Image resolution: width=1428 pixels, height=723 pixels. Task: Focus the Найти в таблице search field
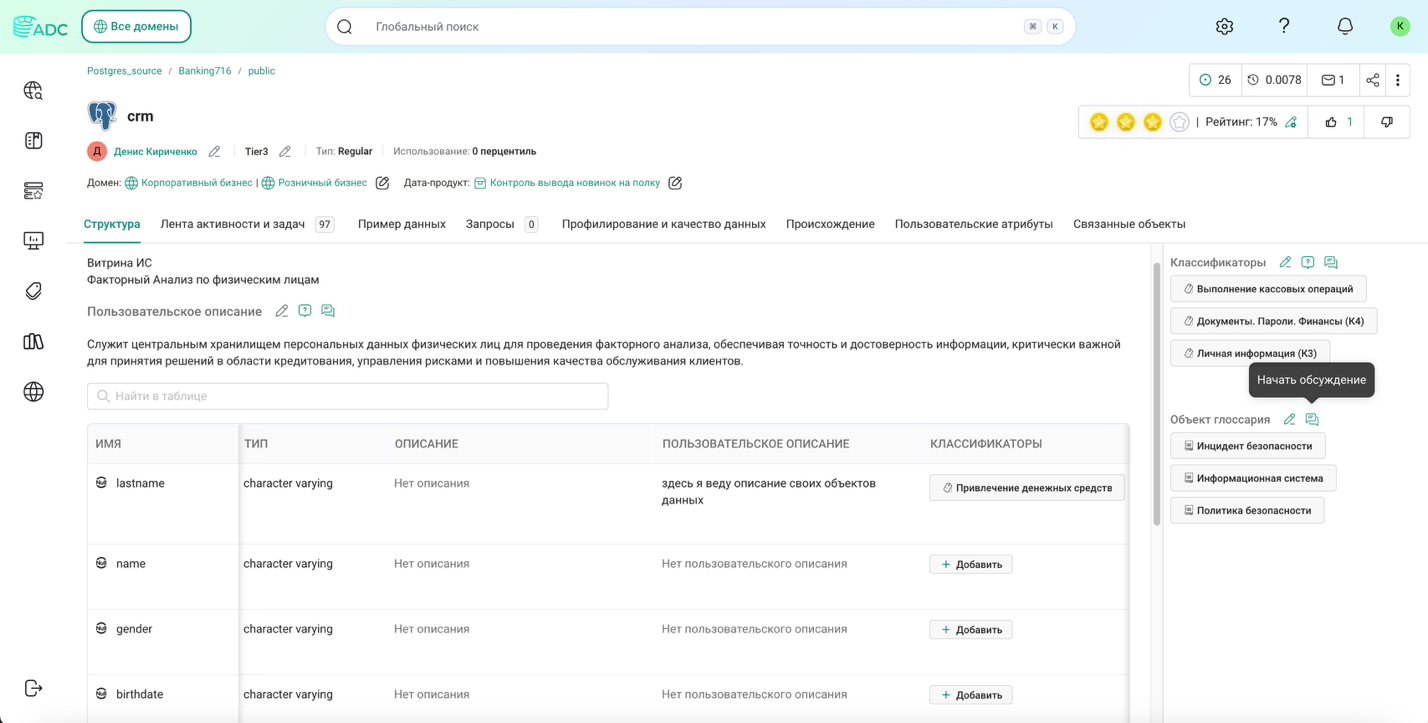[x=348, y=396]
